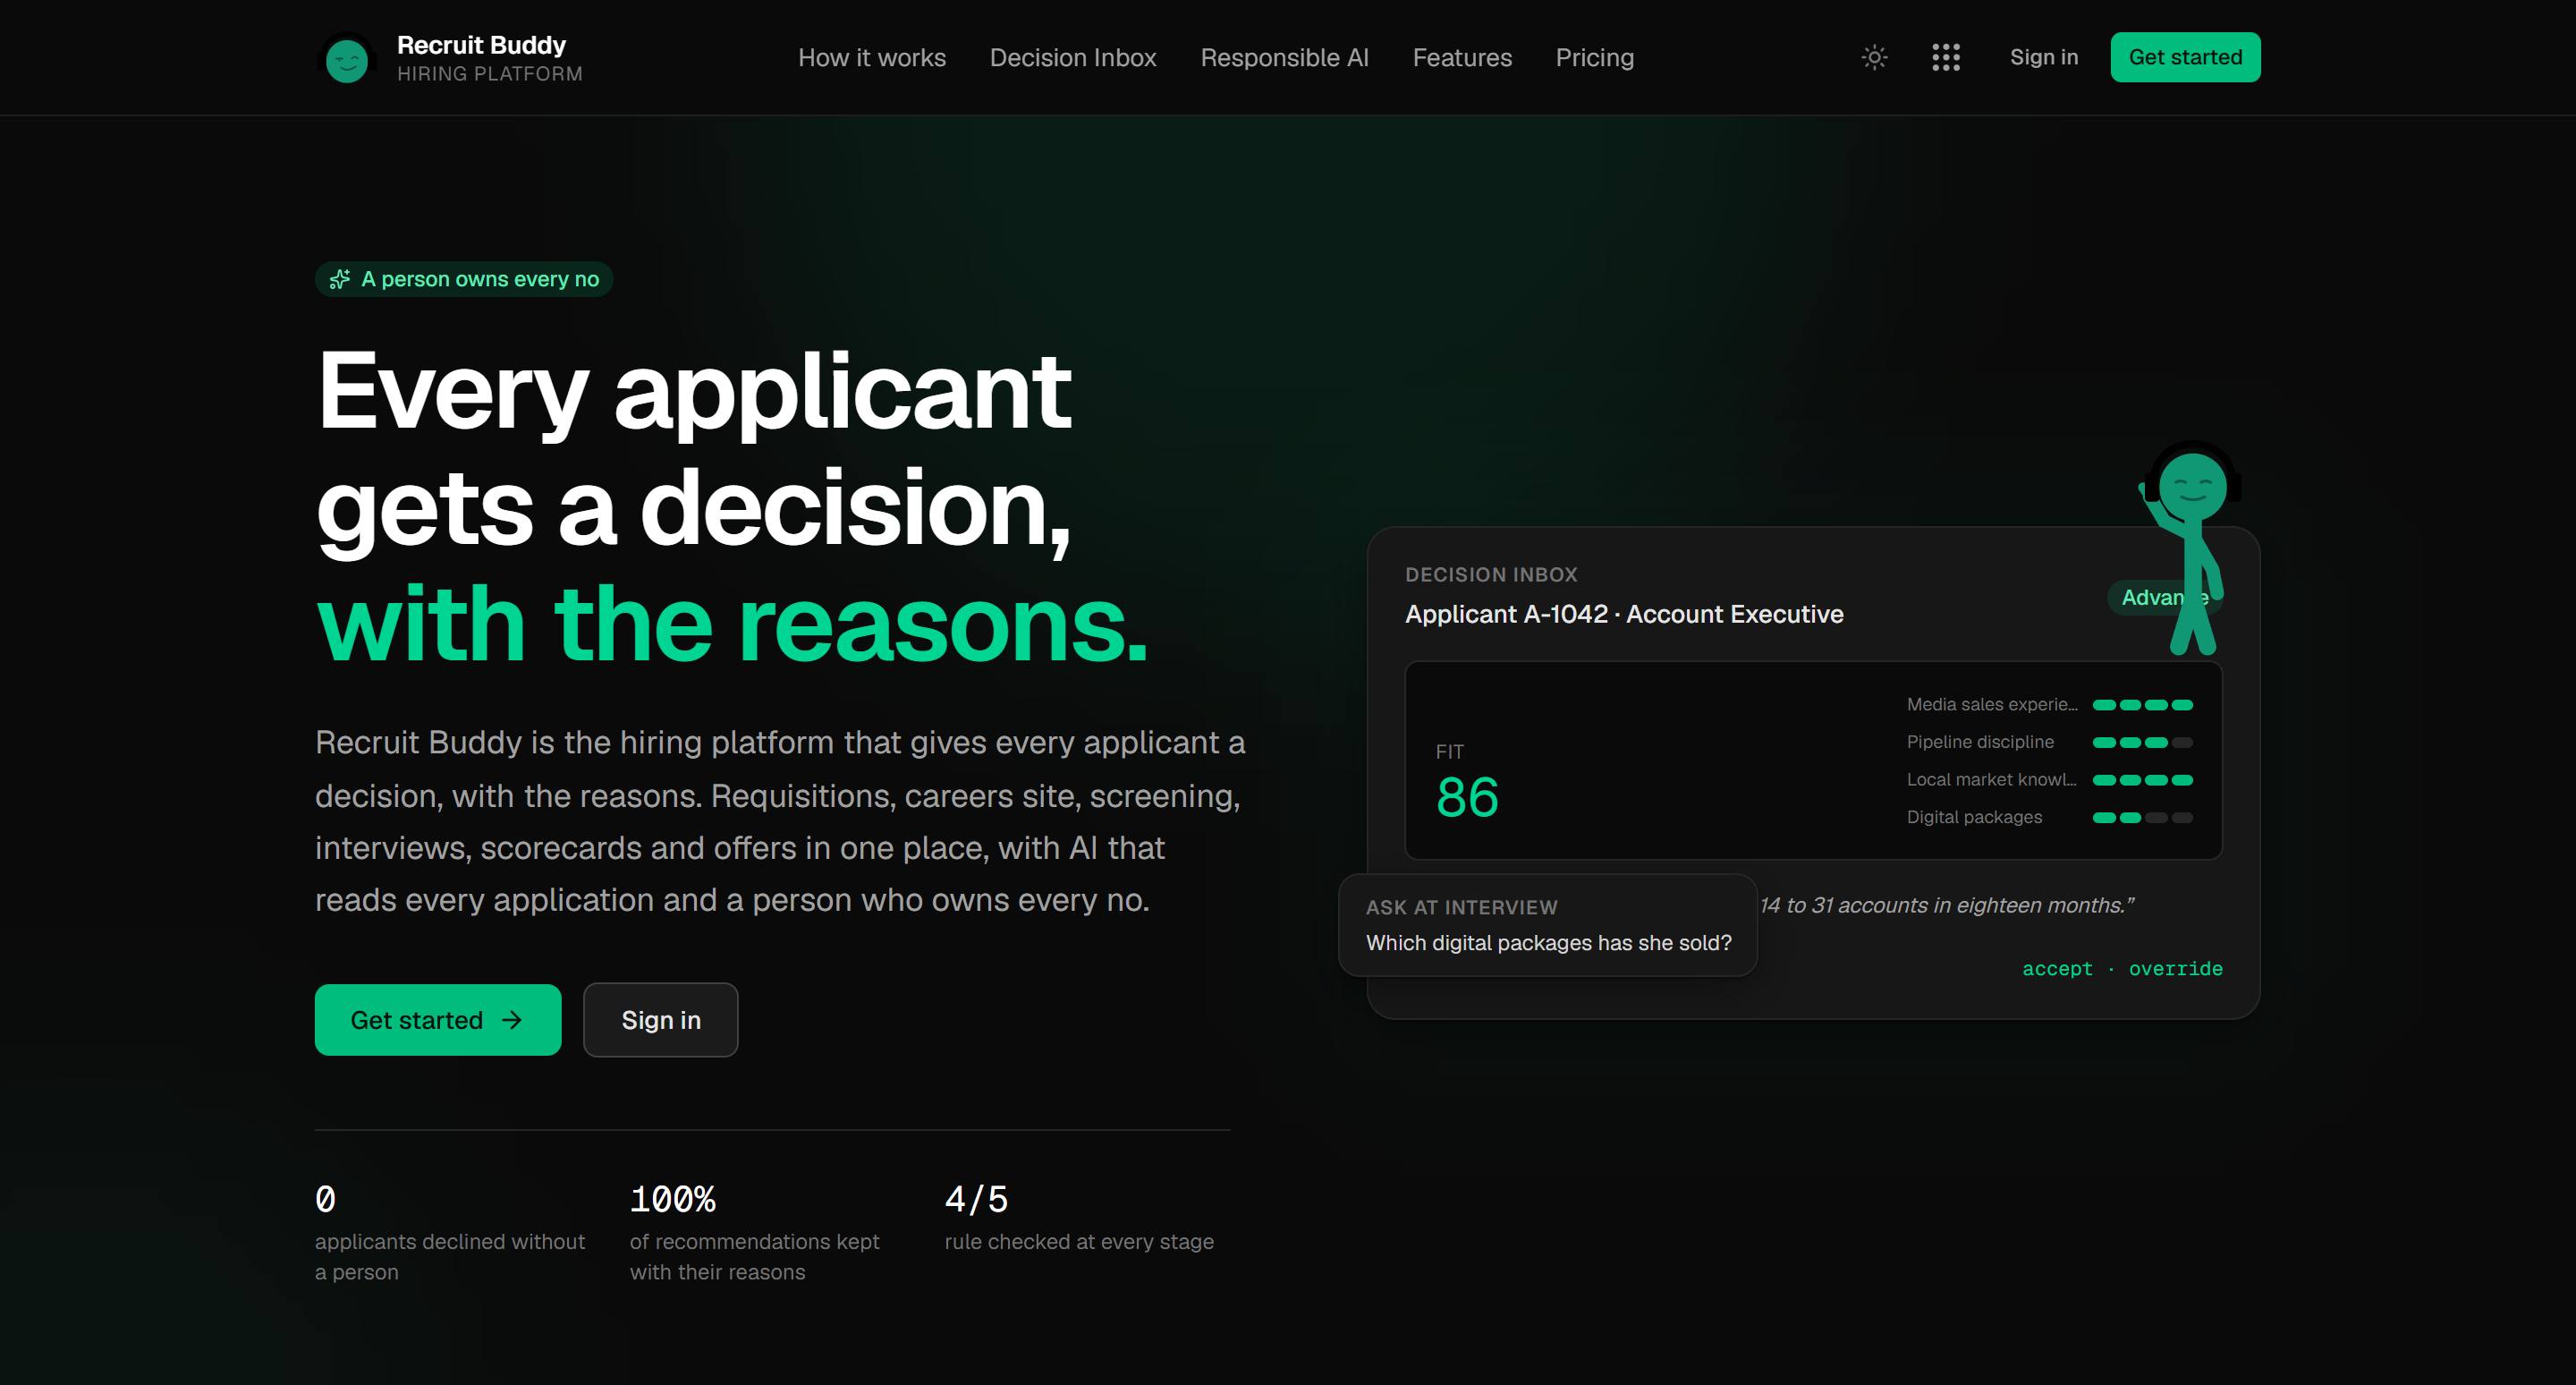Click the Recruit Buddy brand name text
Viewport: 2576px width, 1385px height.
[481, 45]
